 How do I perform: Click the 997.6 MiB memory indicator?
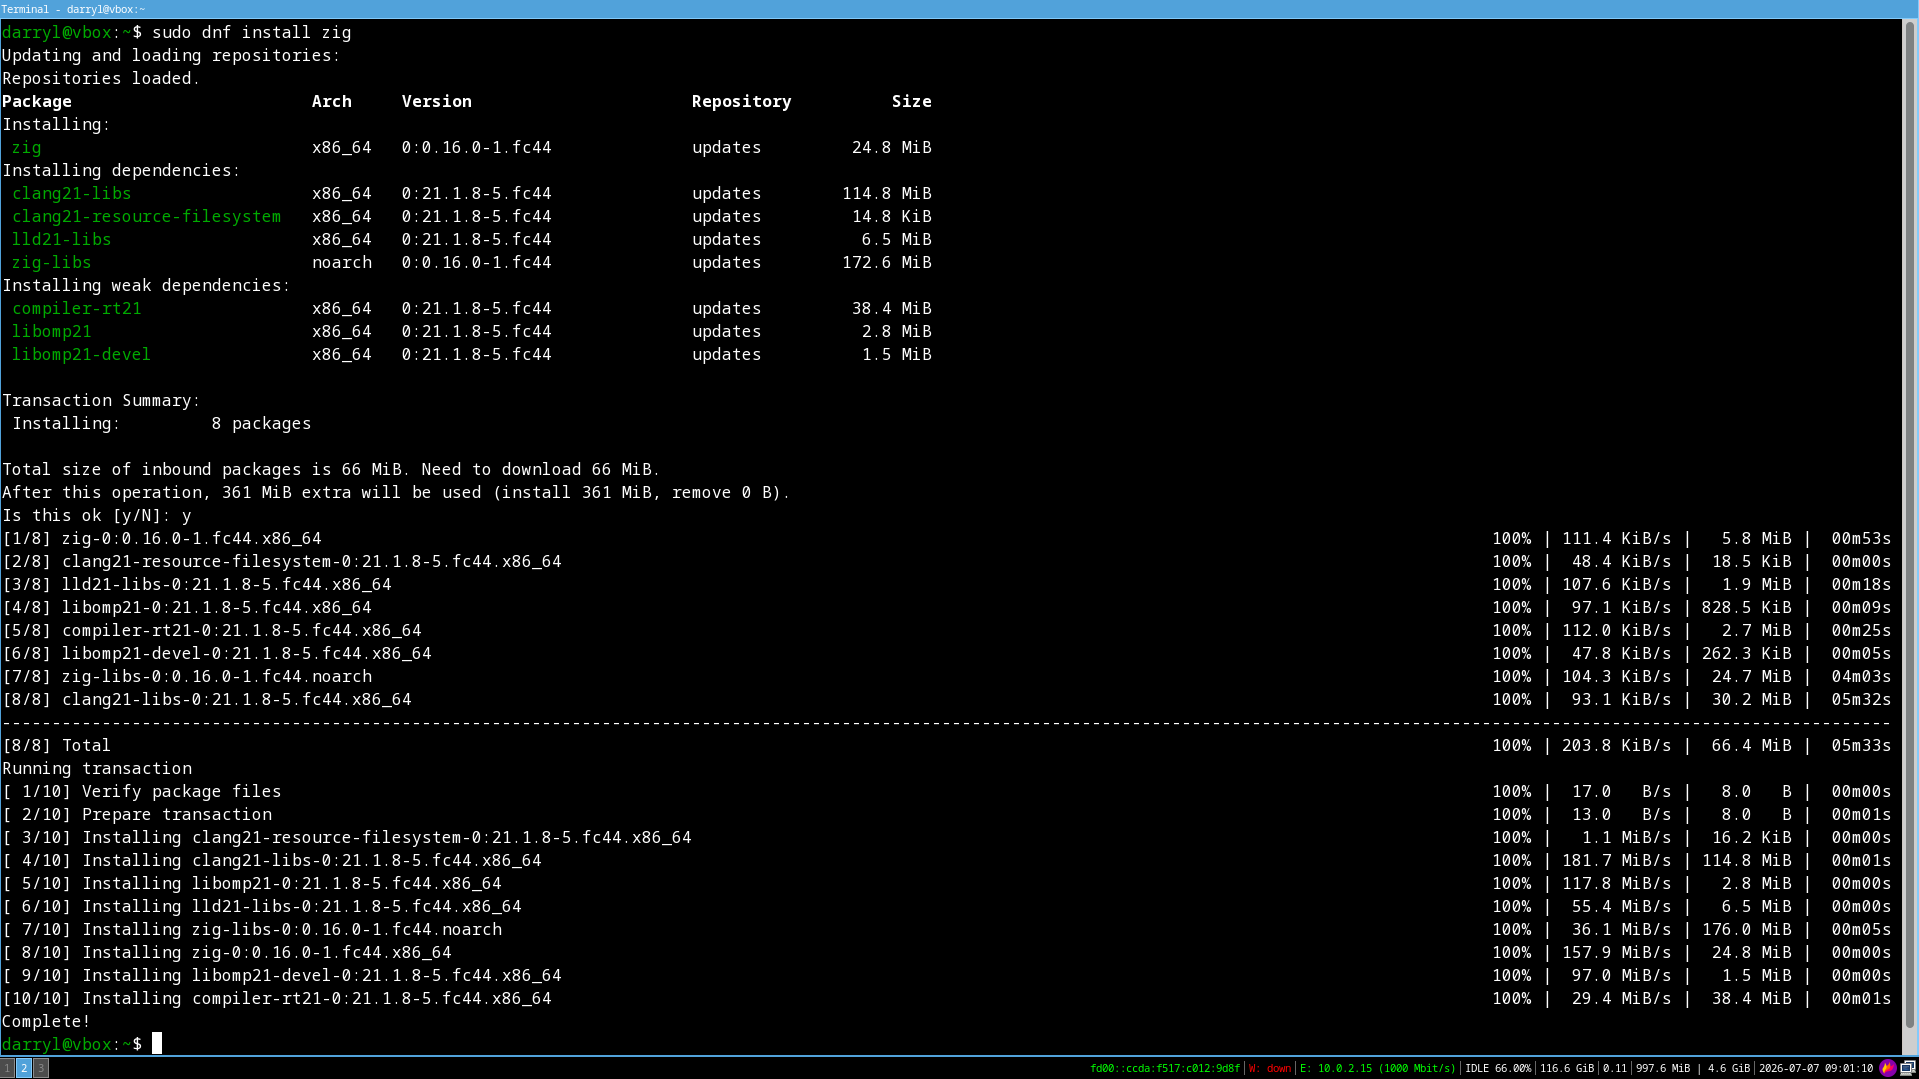point(1663,1068)
